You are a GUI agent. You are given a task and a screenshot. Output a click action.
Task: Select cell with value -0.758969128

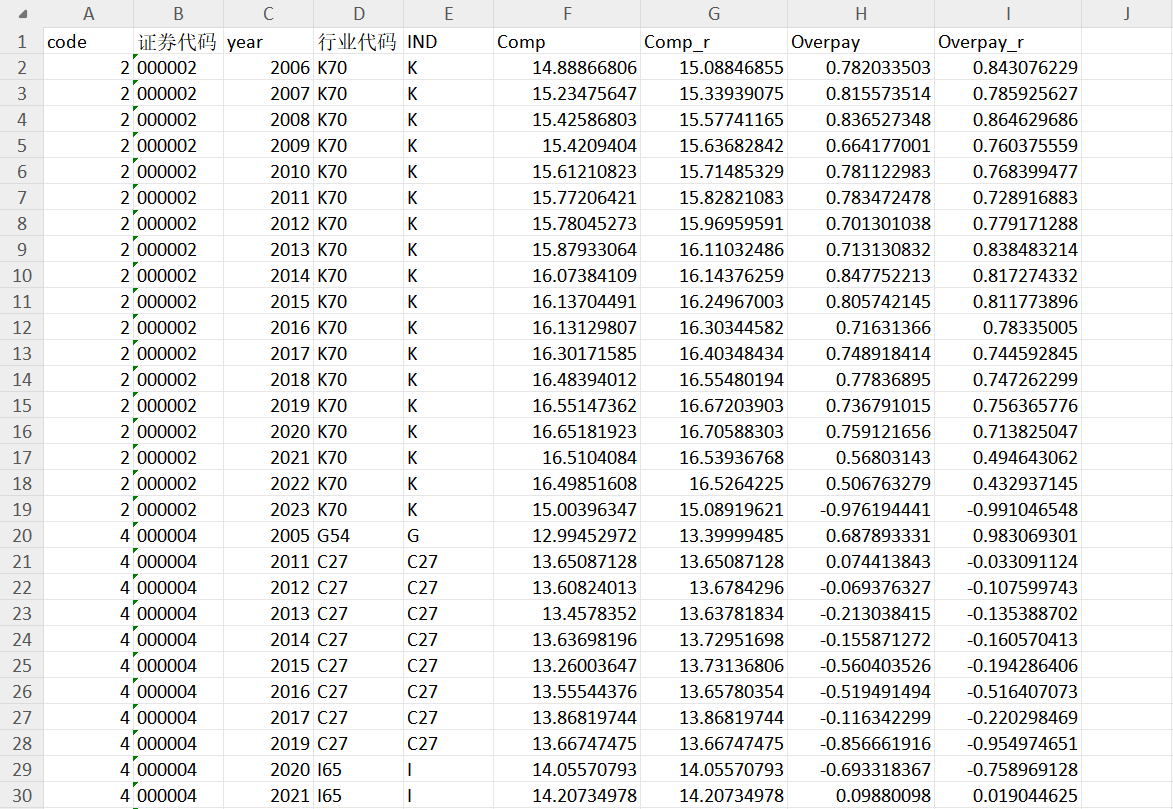pos(1008,770)
